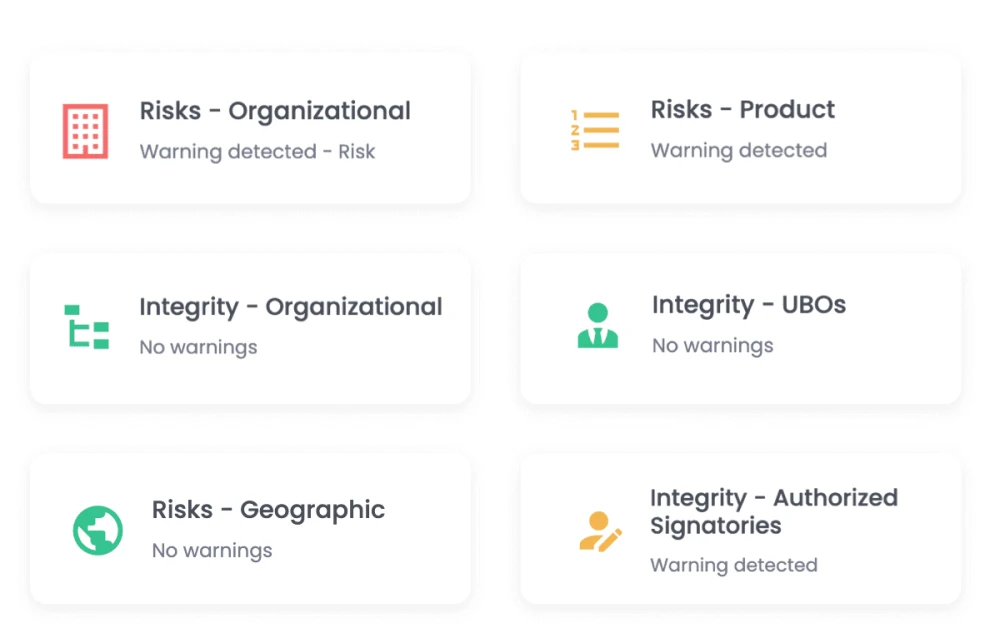Viewport: 1000px width, 643px height.
Task: Click the green UBO person icon
Action: (598, 326)
